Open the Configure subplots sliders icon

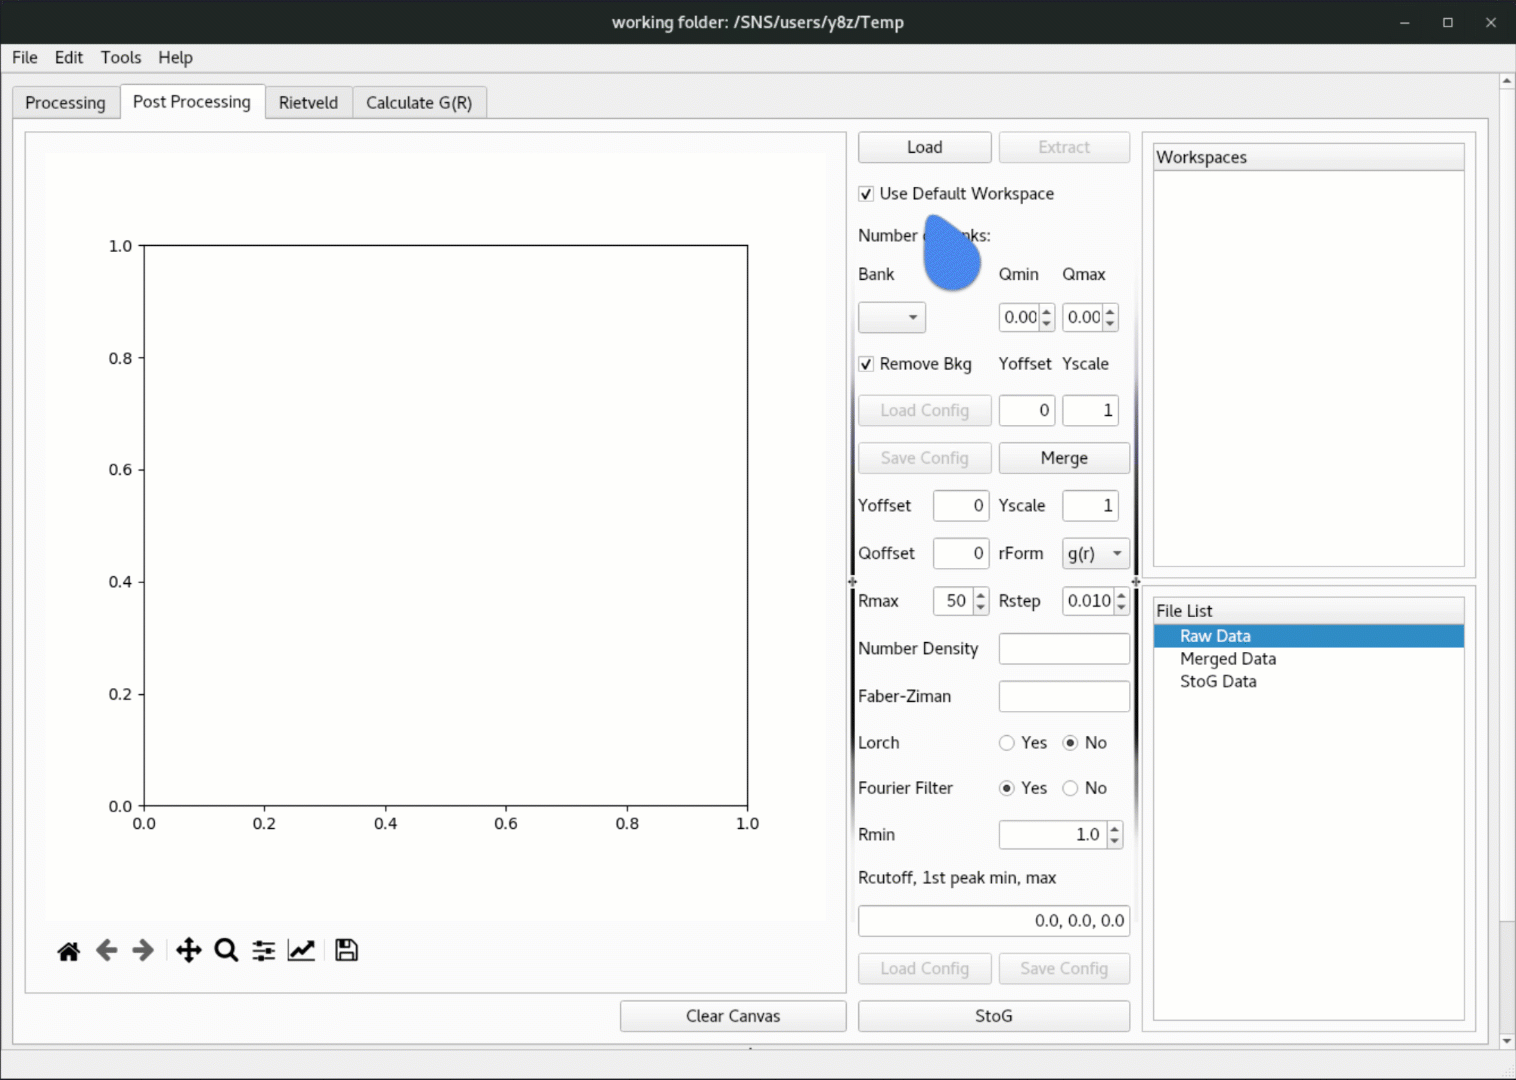264,951
